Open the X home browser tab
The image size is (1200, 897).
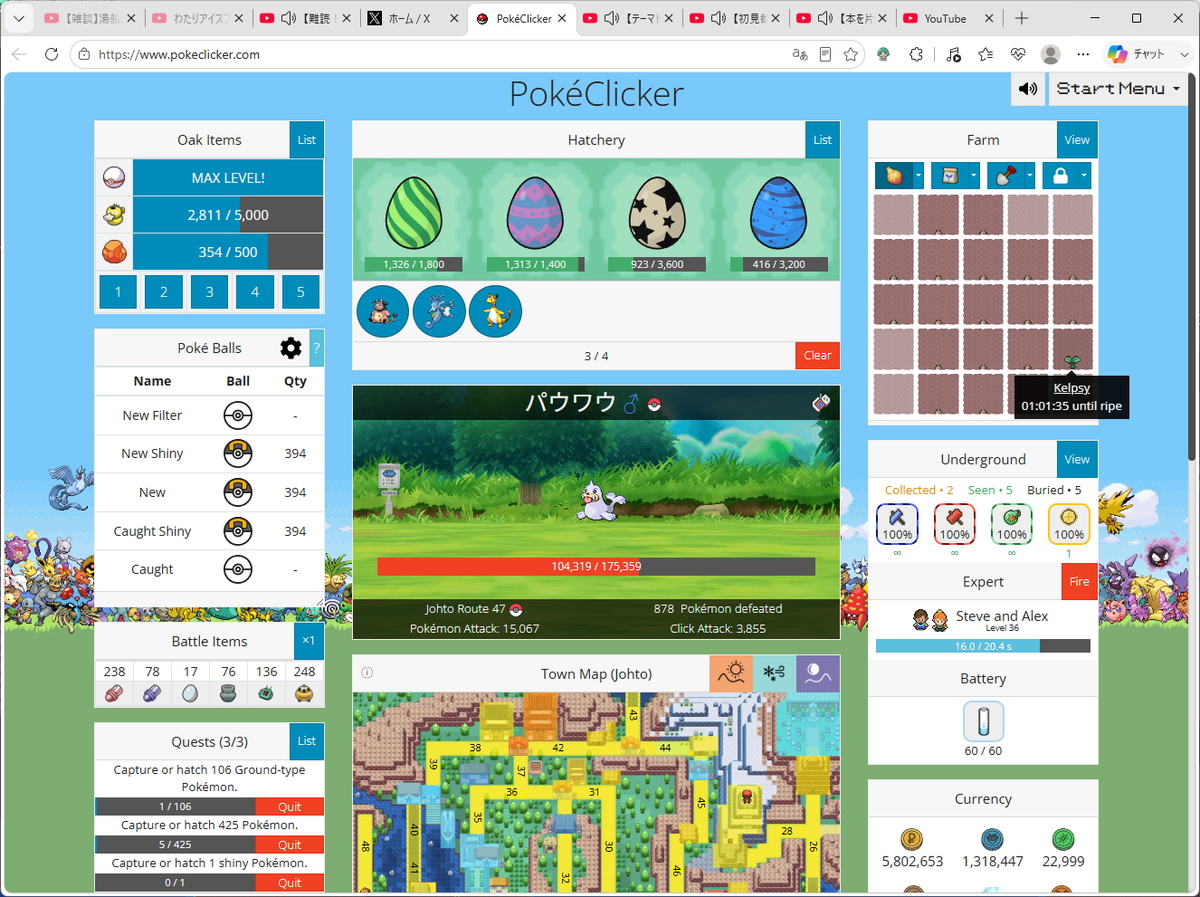(x=411, y=19)
